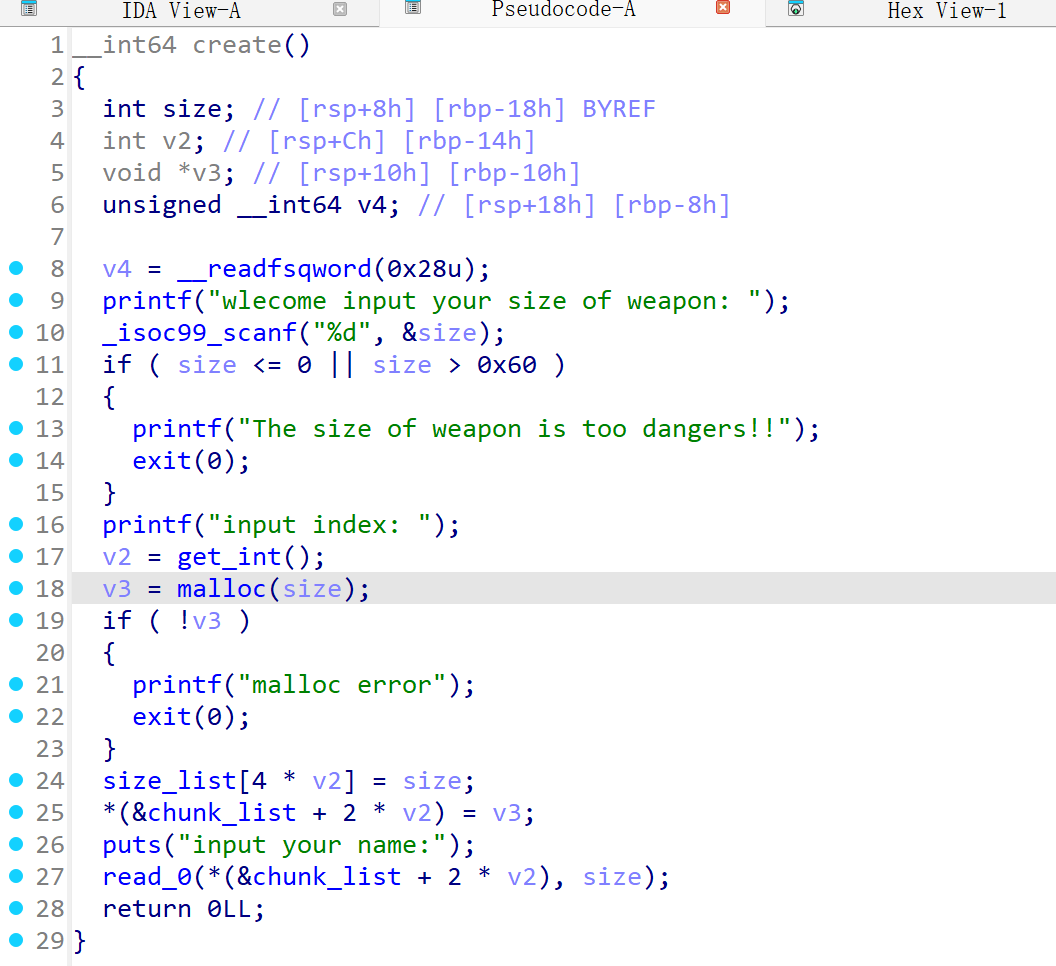
Task: Toggle the breakpoint dot on line 10
Action: (x=16, y=332)
